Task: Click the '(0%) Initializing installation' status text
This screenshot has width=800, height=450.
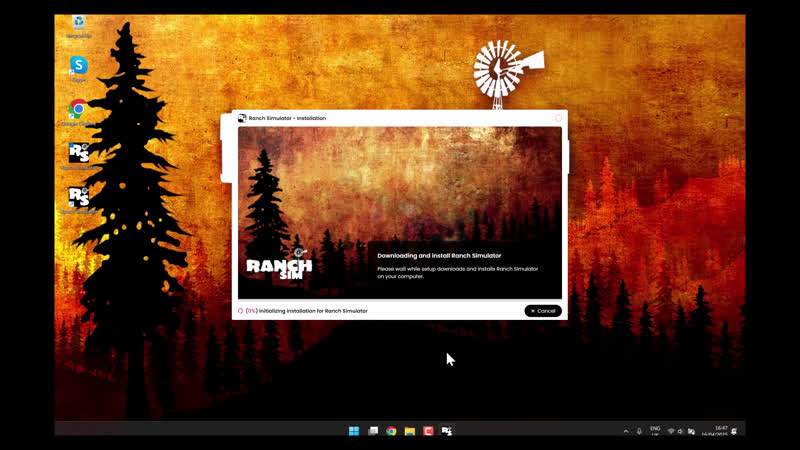Action: click(307, 311)
